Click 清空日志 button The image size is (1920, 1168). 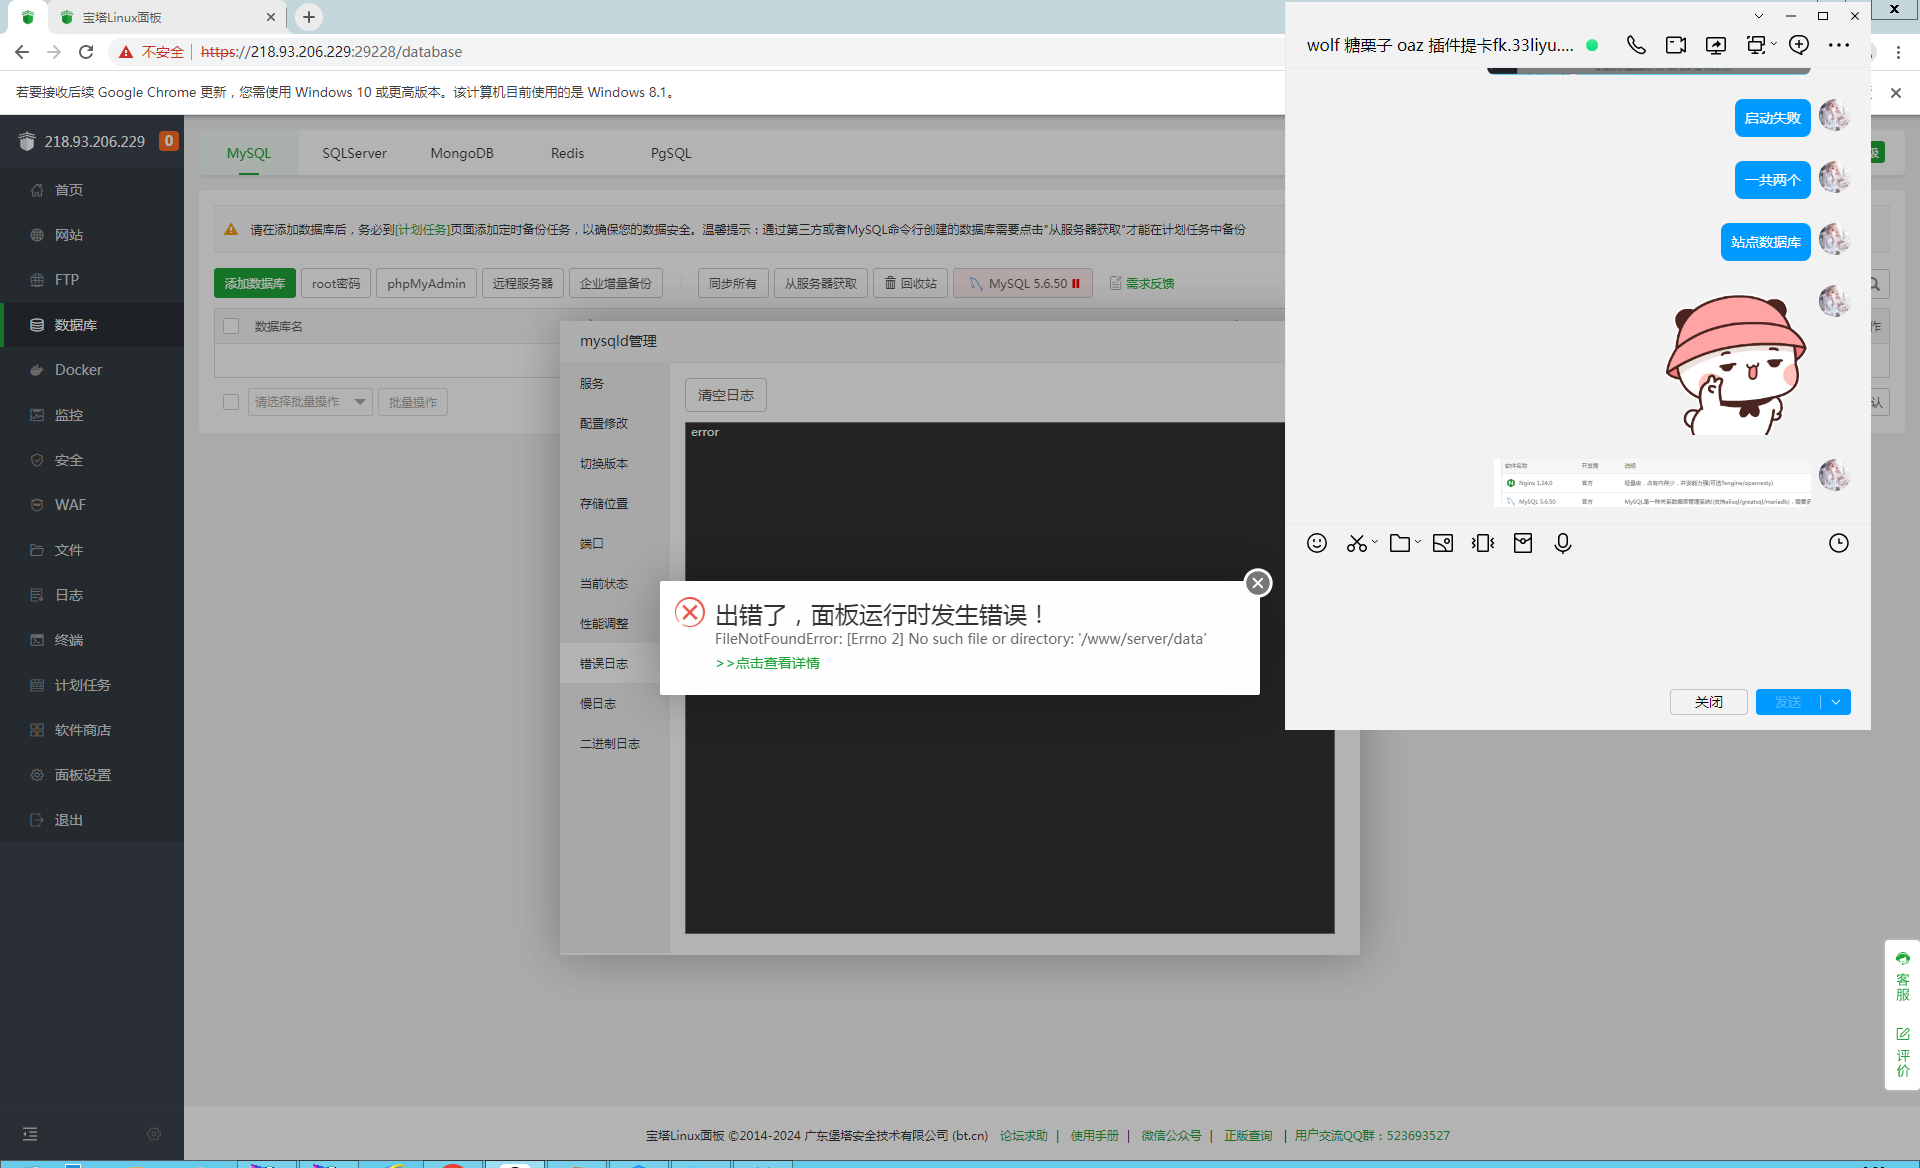pos(726,395)
